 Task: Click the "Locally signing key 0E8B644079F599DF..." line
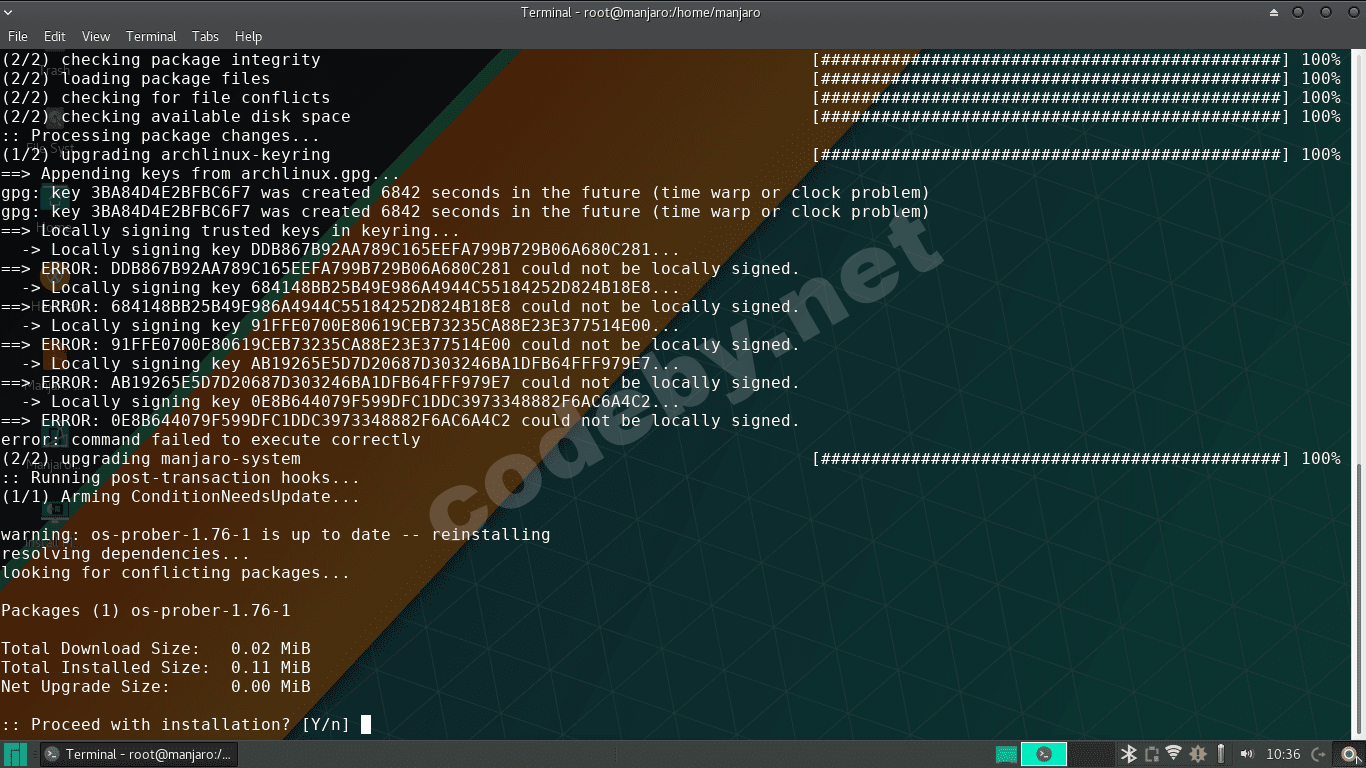coord(351,401)
